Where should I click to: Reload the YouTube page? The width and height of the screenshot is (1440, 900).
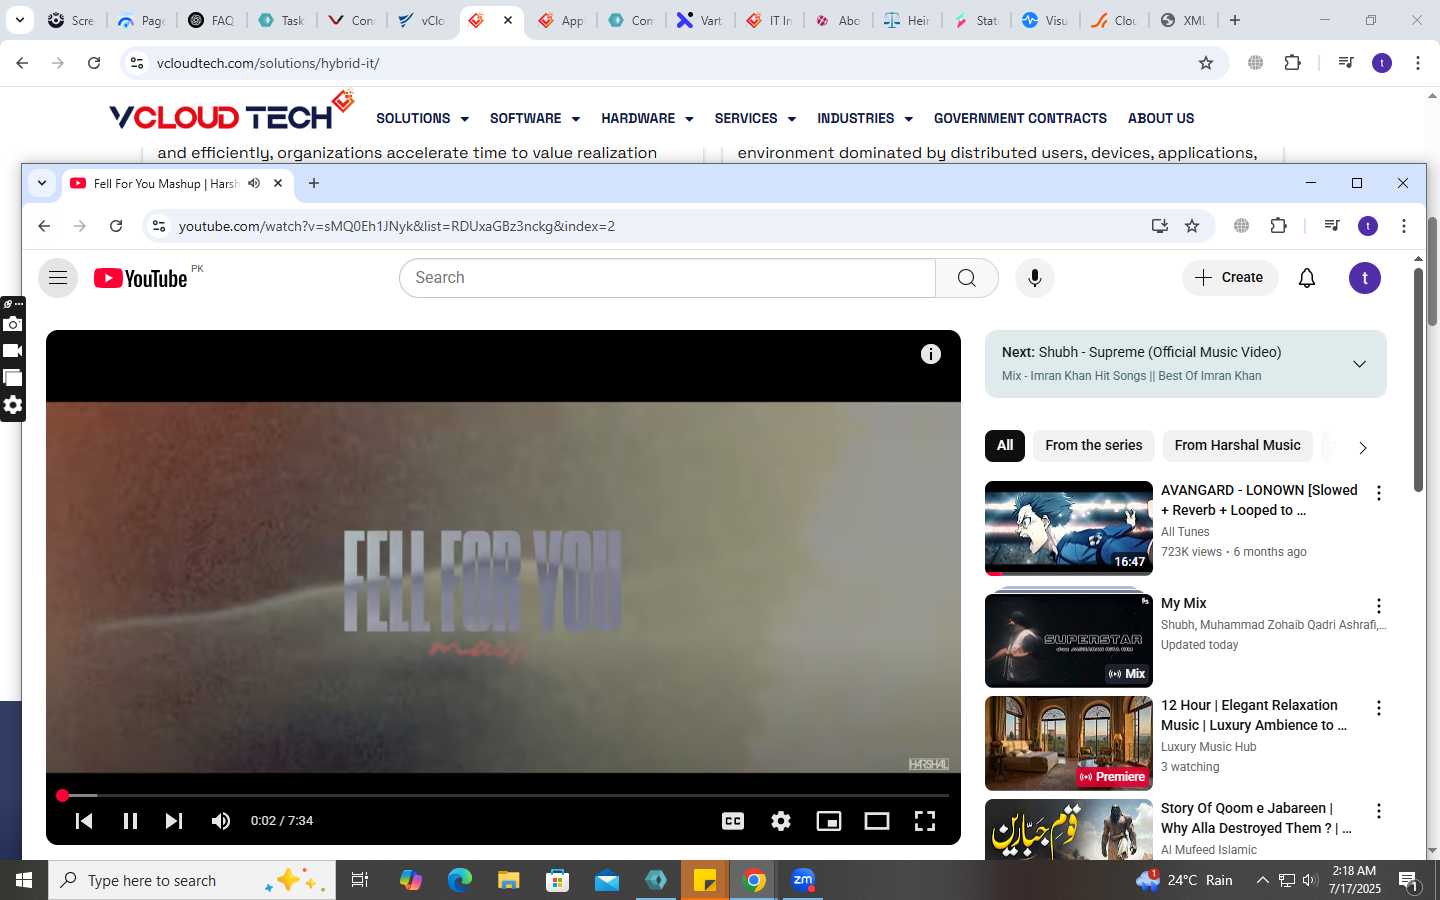coord(116,226)
